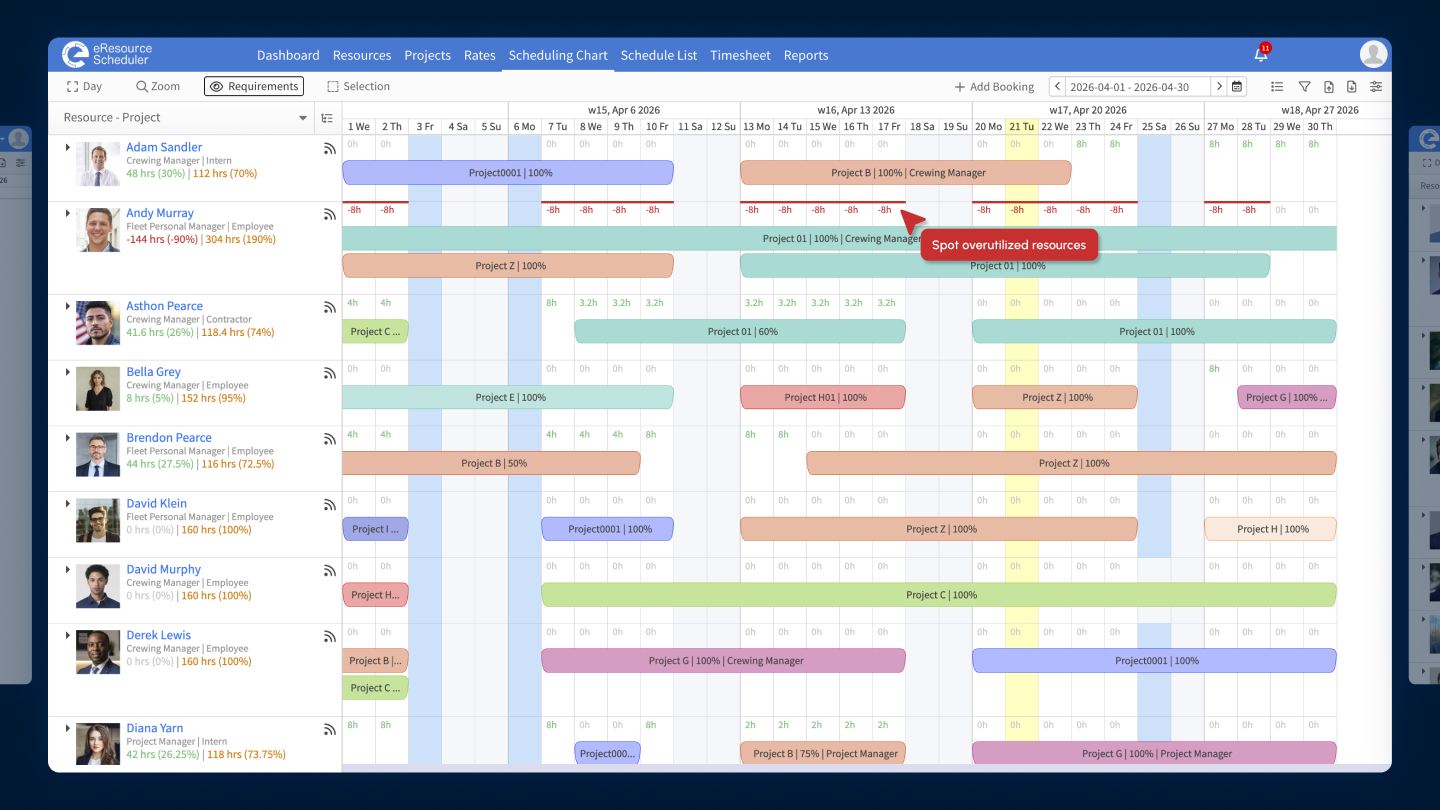Open the list view icon

click(x=1277, y=87)
